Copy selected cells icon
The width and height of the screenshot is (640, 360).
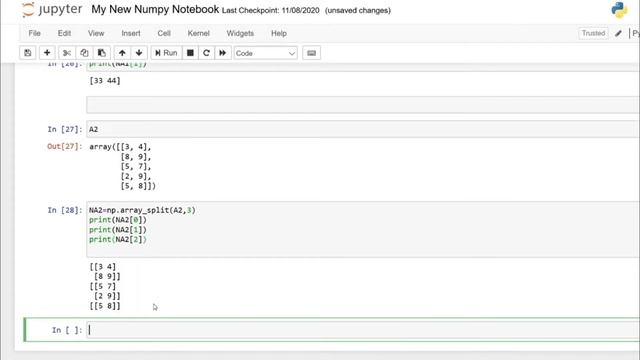pos(84,53)
